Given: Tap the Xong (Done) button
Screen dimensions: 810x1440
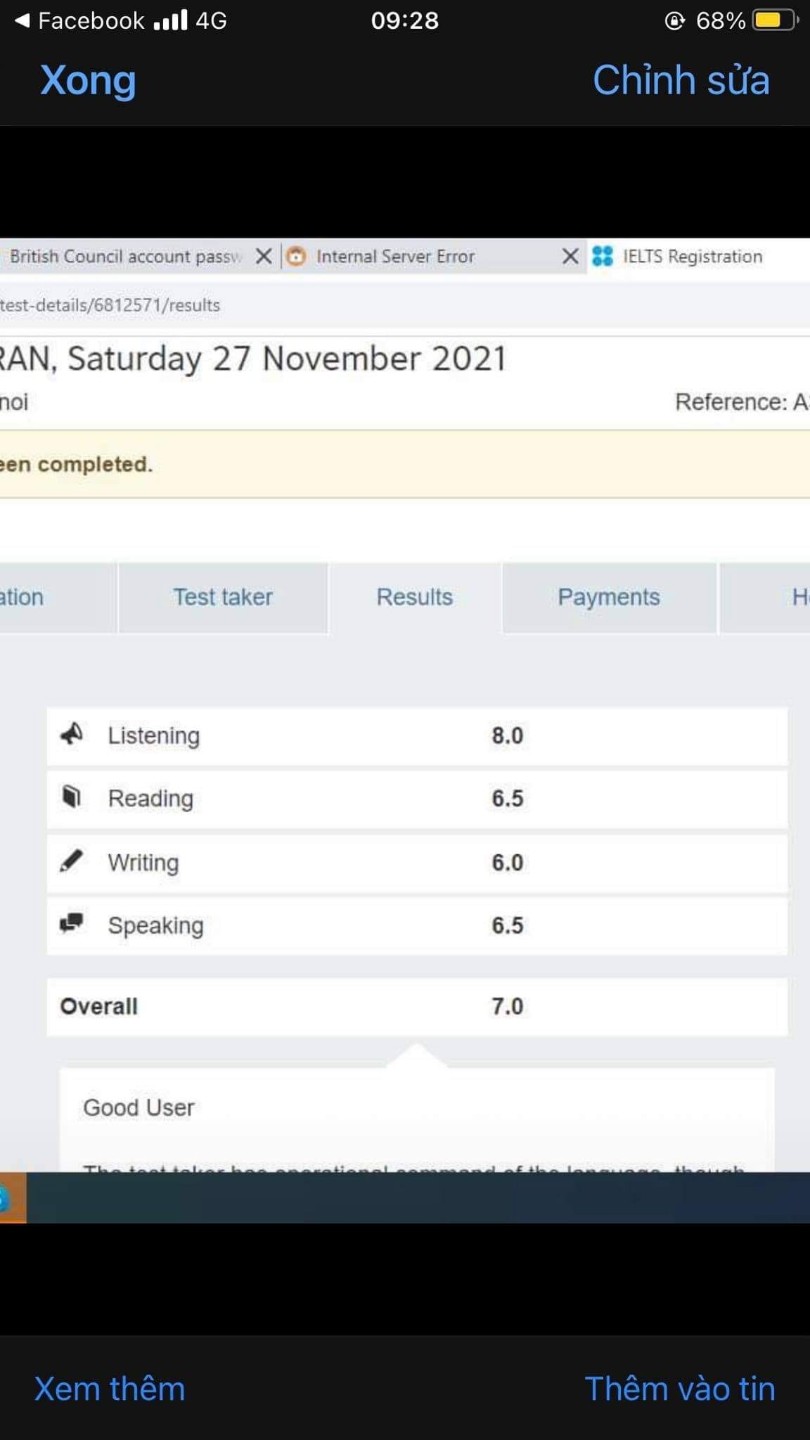Looking at the screenshot, I should 88,81.
